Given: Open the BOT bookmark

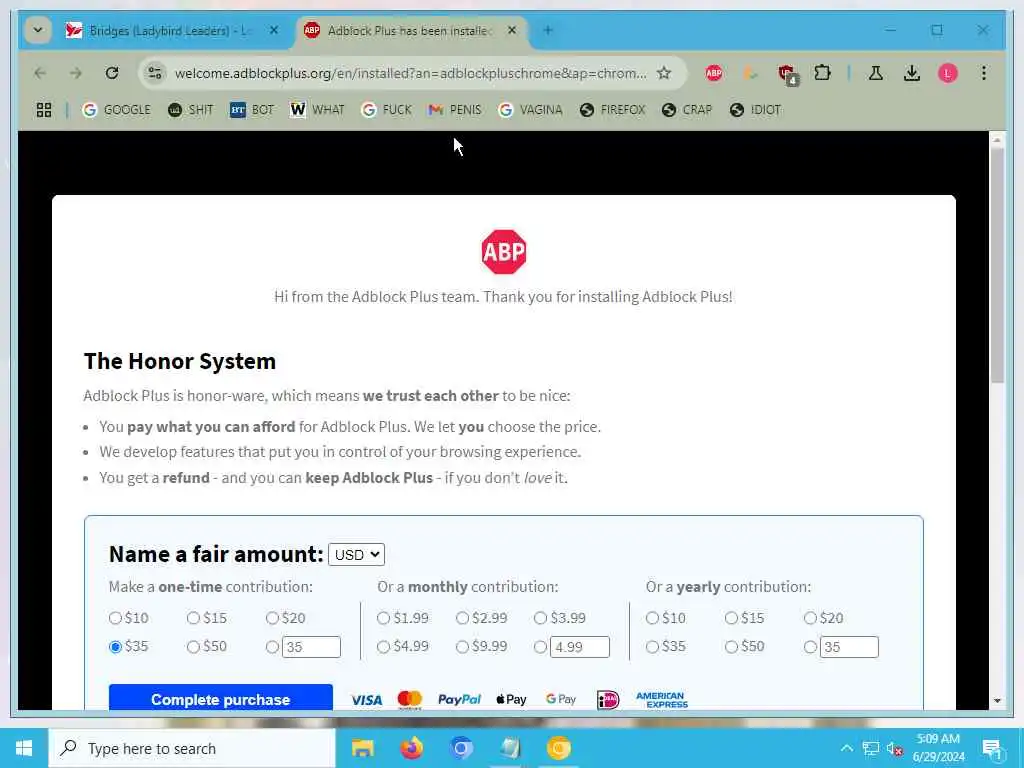Looking at the screenshot, I should point(251,110).
